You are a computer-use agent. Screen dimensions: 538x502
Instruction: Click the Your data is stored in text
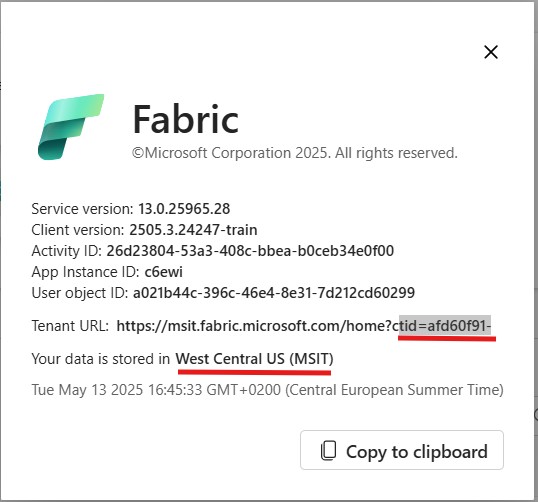[x=101, y=359]
